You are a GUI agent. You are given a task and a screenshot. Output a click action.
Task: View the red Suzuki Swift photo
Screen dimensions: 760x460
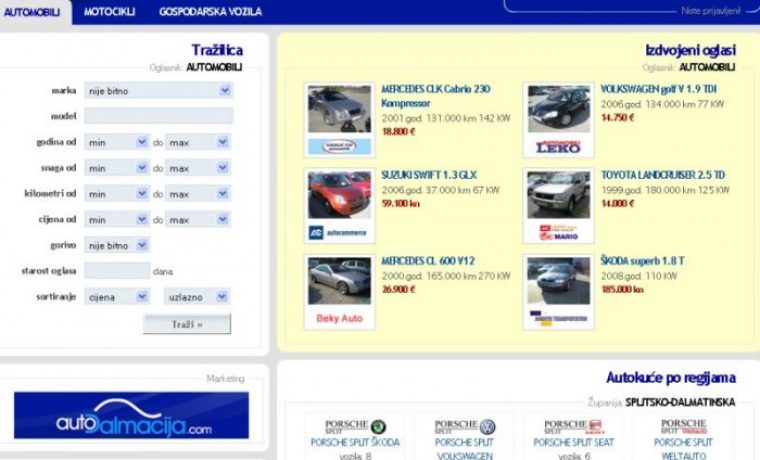pyautogui.click(x=339, y=195)
